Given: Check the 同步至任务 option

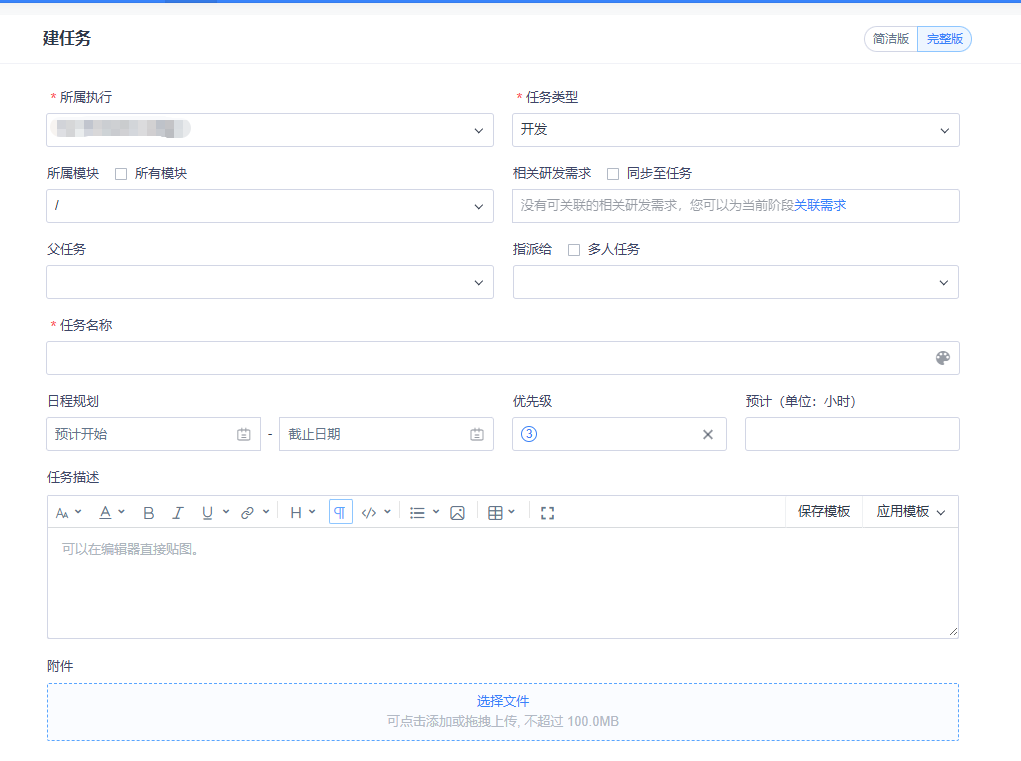Looking at the screenshot, I should coord(614,172).
